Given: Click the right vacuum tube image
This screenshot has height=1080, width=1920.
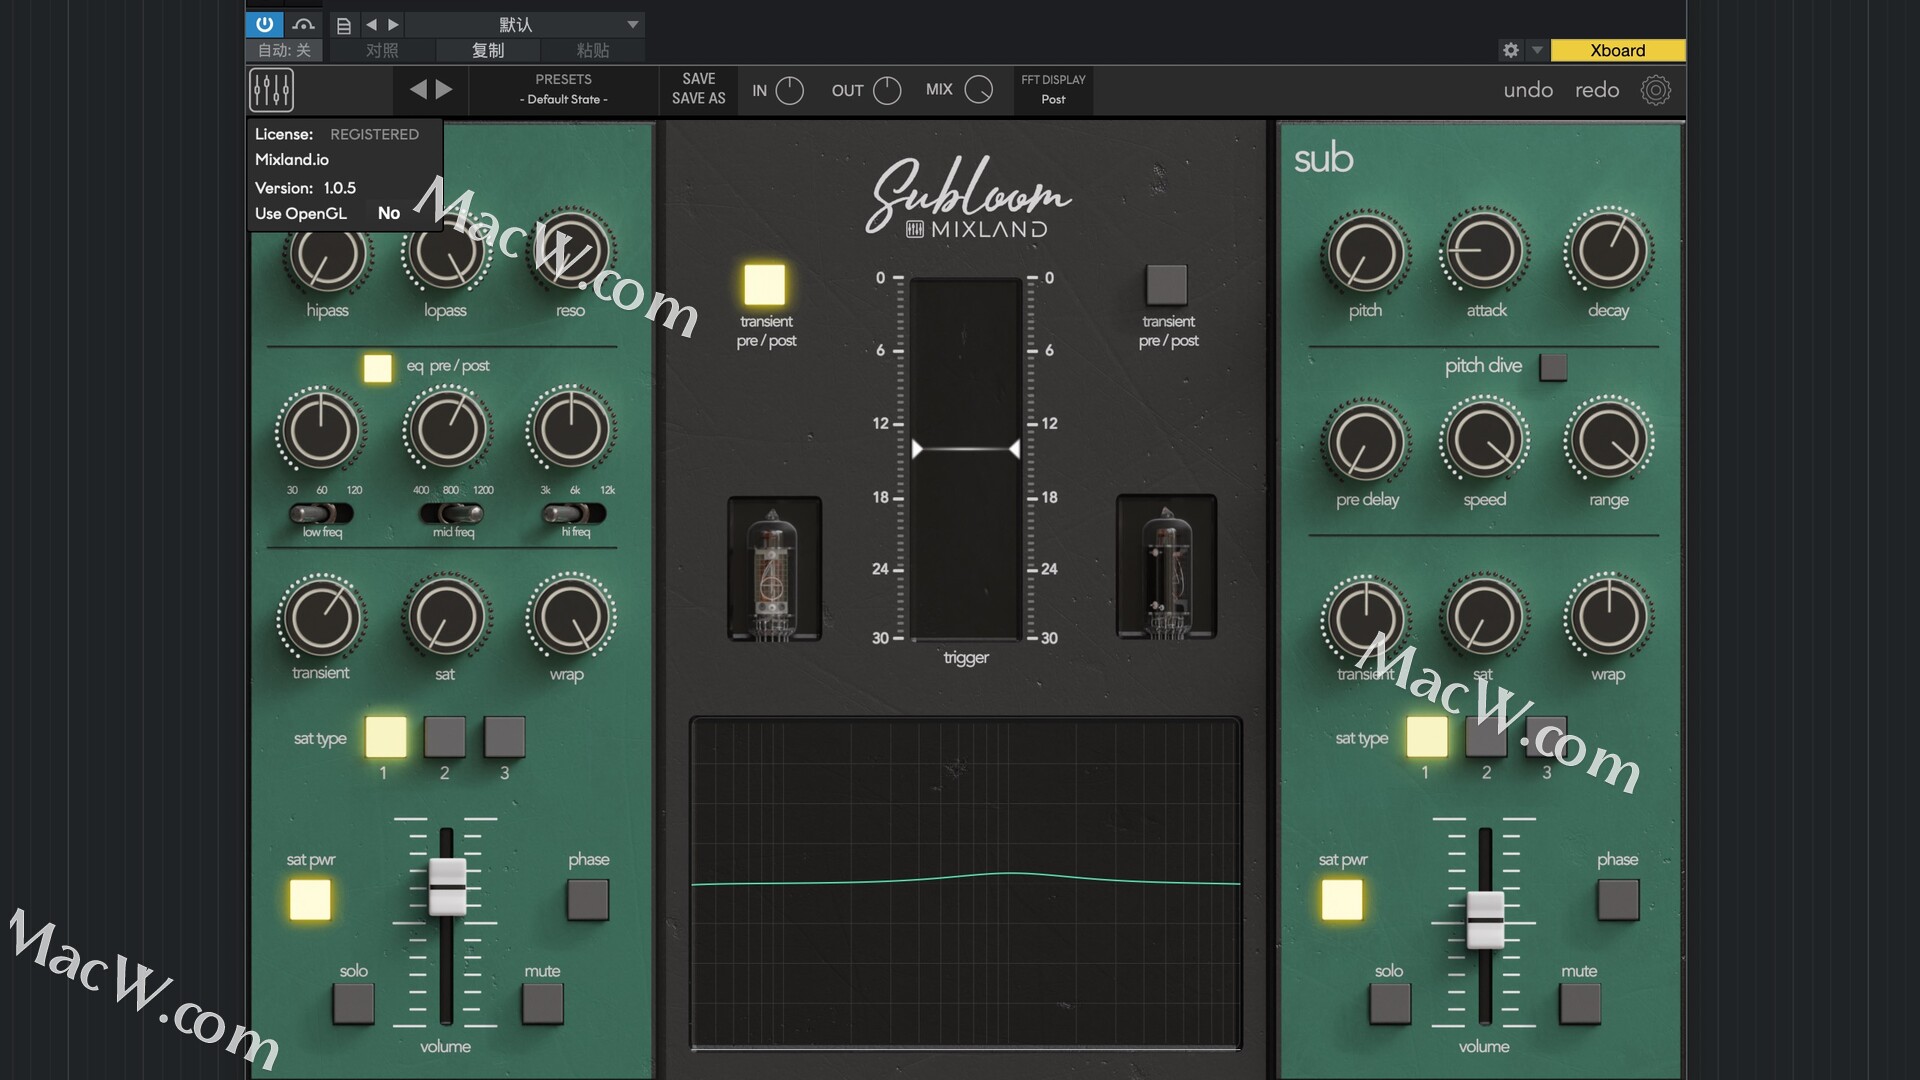Looking at the screenshot, I should [x=1167, y=567].
